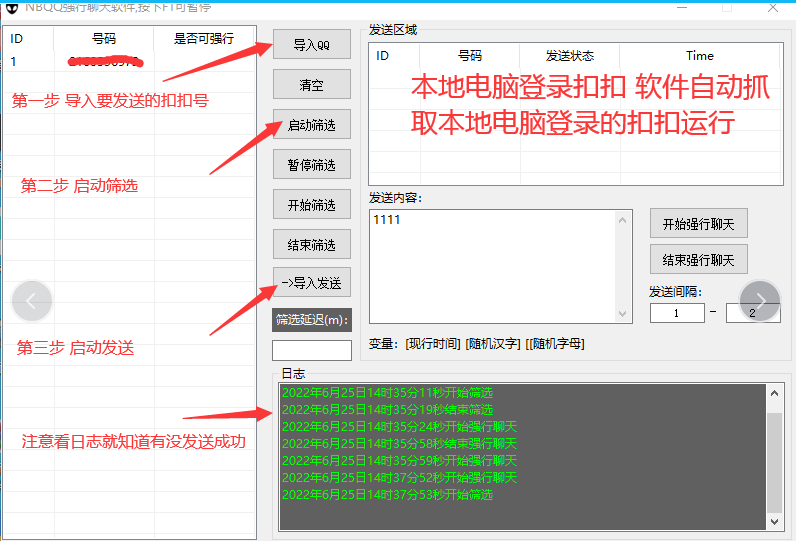Screen dimensions: 796x541
Task: Click ID column header in left list
Action: 28,39
